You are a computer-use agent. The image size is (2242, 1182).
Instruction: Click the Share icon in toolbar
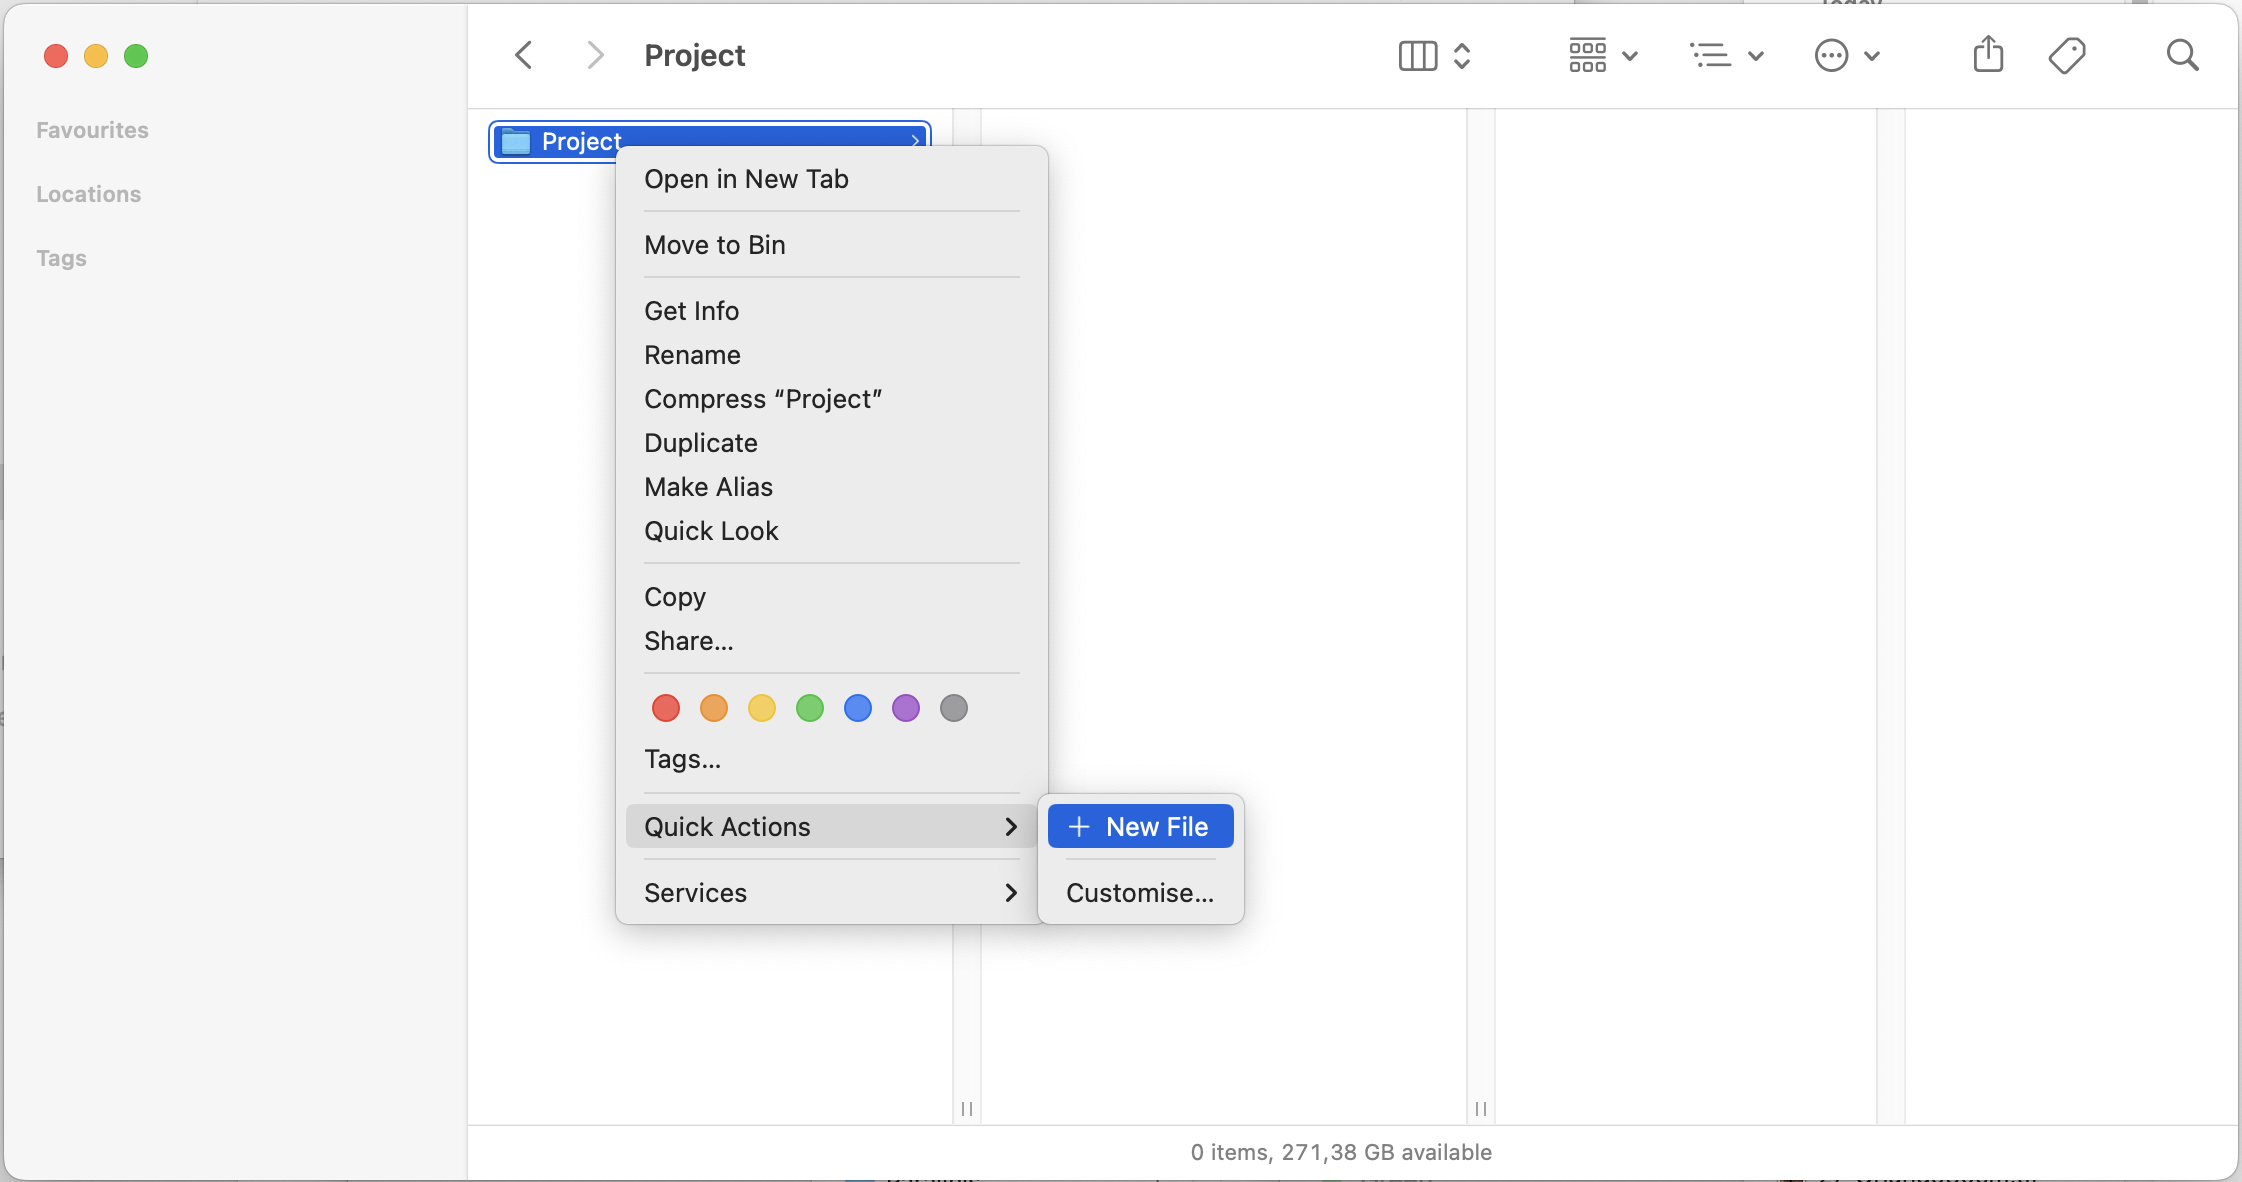click(1988, 56)
